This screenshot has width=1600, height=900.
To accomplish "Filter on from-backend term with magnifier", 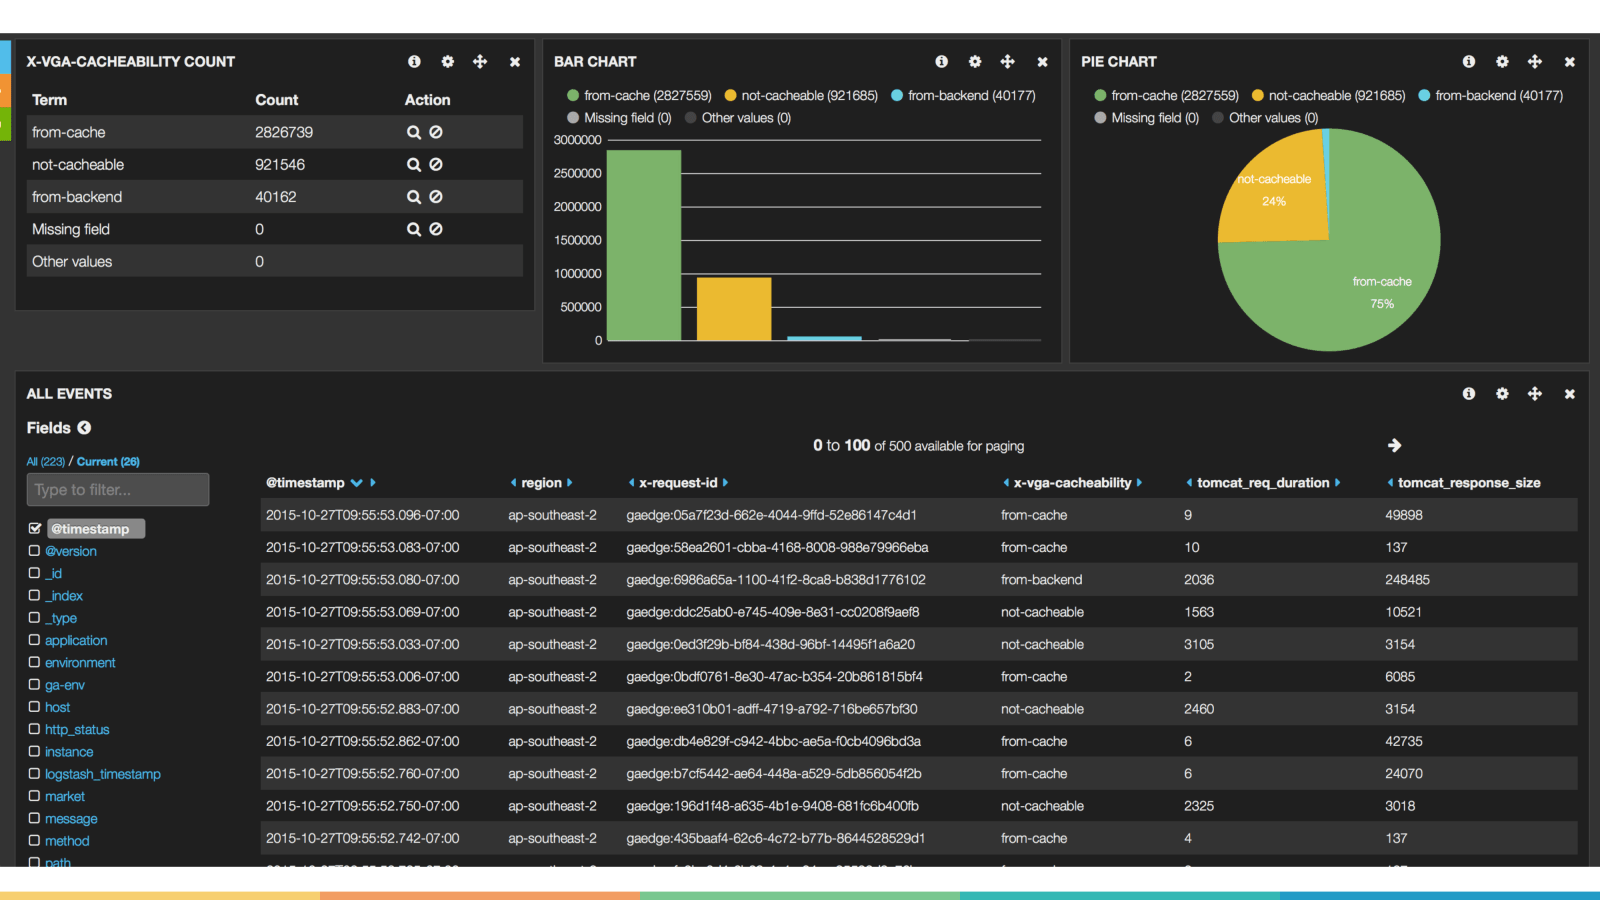I will [413, 197].
